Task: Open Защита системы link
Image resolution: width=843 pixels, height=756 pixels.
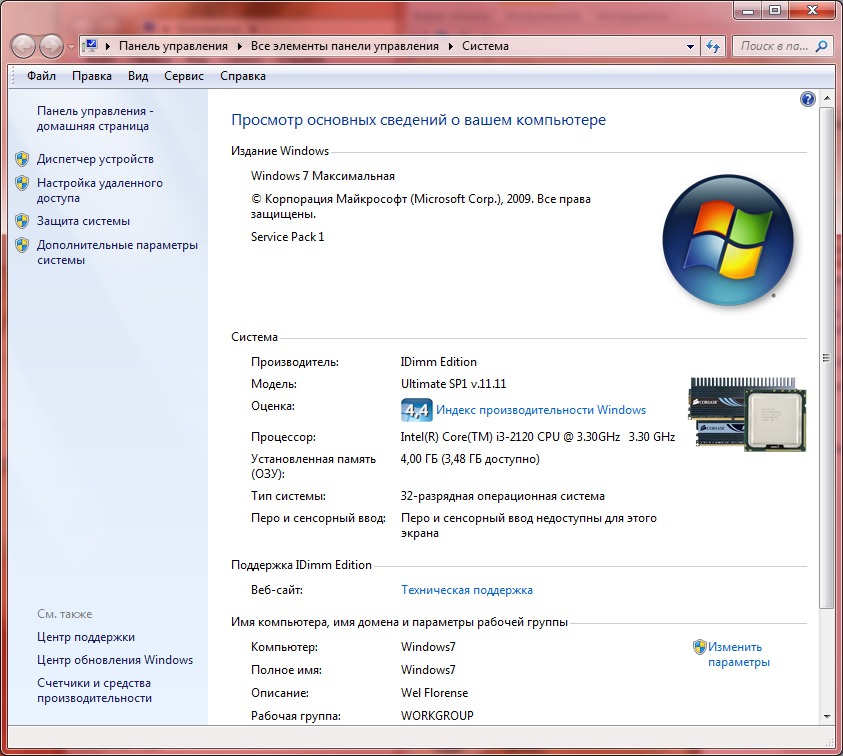Action: point(83,221)
